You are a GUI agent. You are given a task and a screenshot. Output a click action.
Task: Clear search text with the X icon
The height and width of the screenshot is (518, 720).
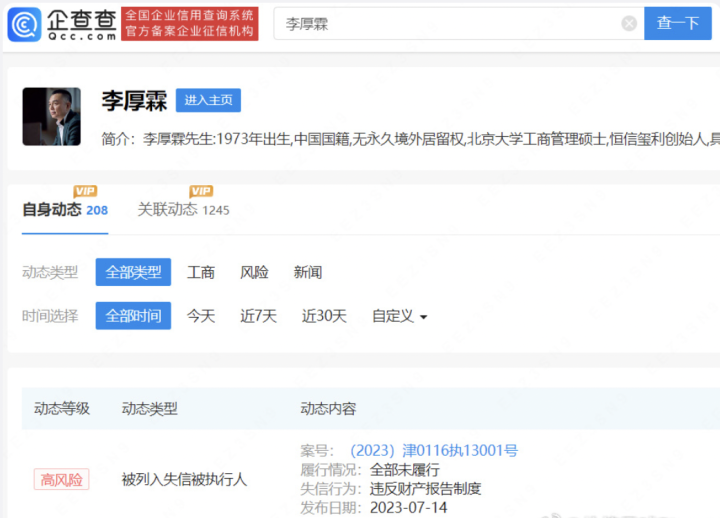pos(629,23)
